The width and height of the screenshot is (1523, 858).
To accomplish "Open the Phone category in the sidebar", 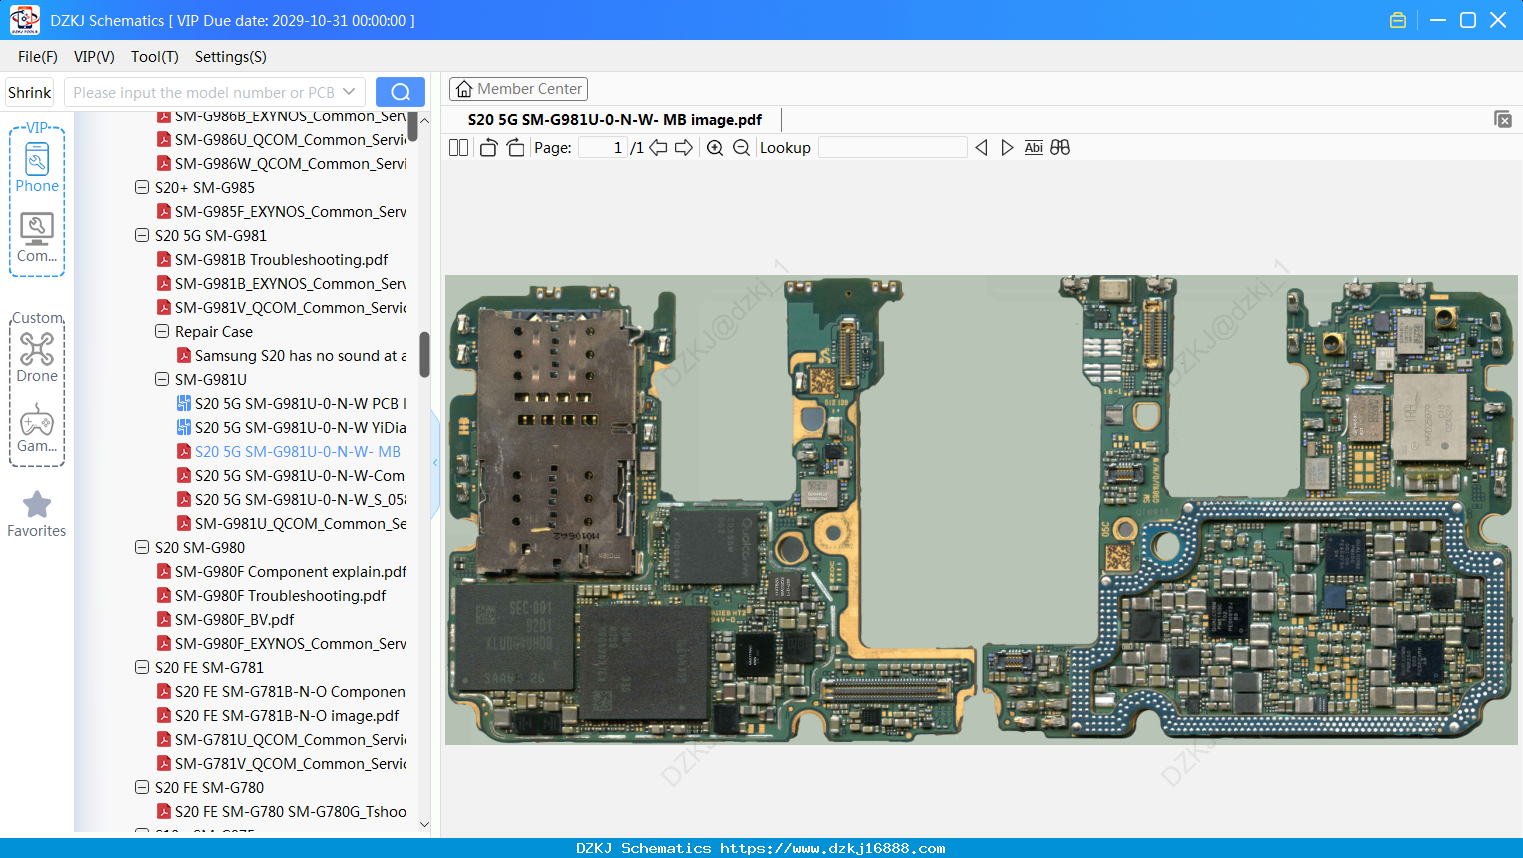I will [x=37, y=168].
